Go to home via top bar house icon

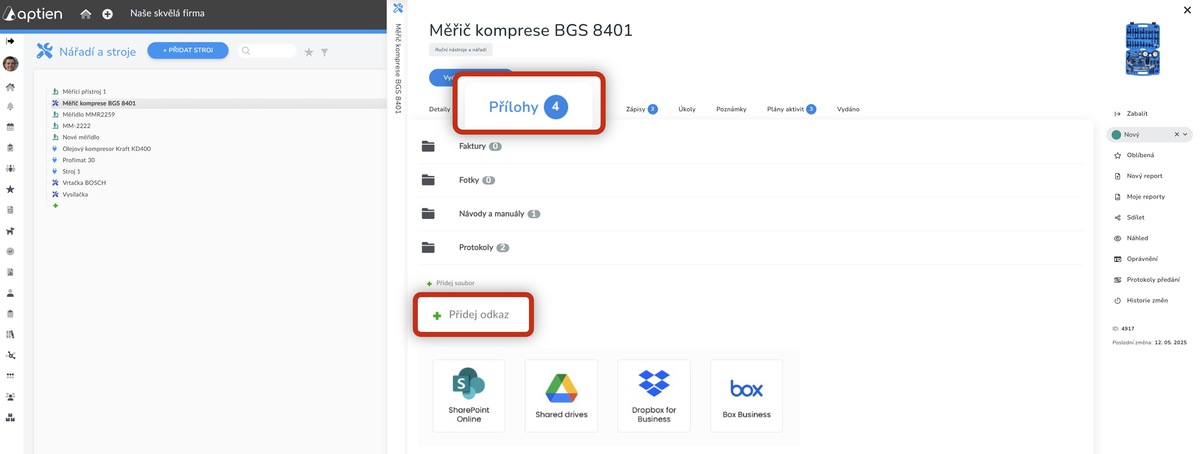[x=86, y=15]
